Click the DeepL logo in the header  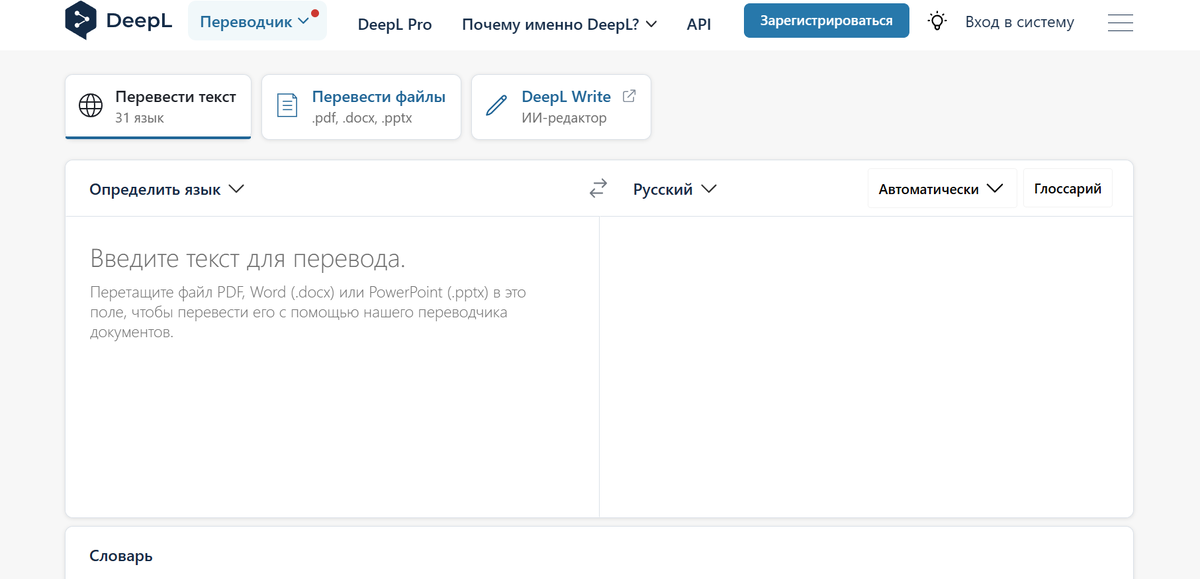[119, 21]
